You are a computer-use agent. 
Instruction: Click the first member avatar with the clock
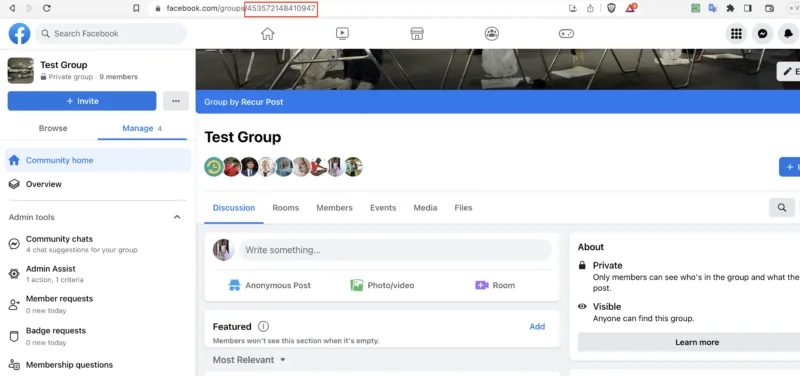point(214,167)
